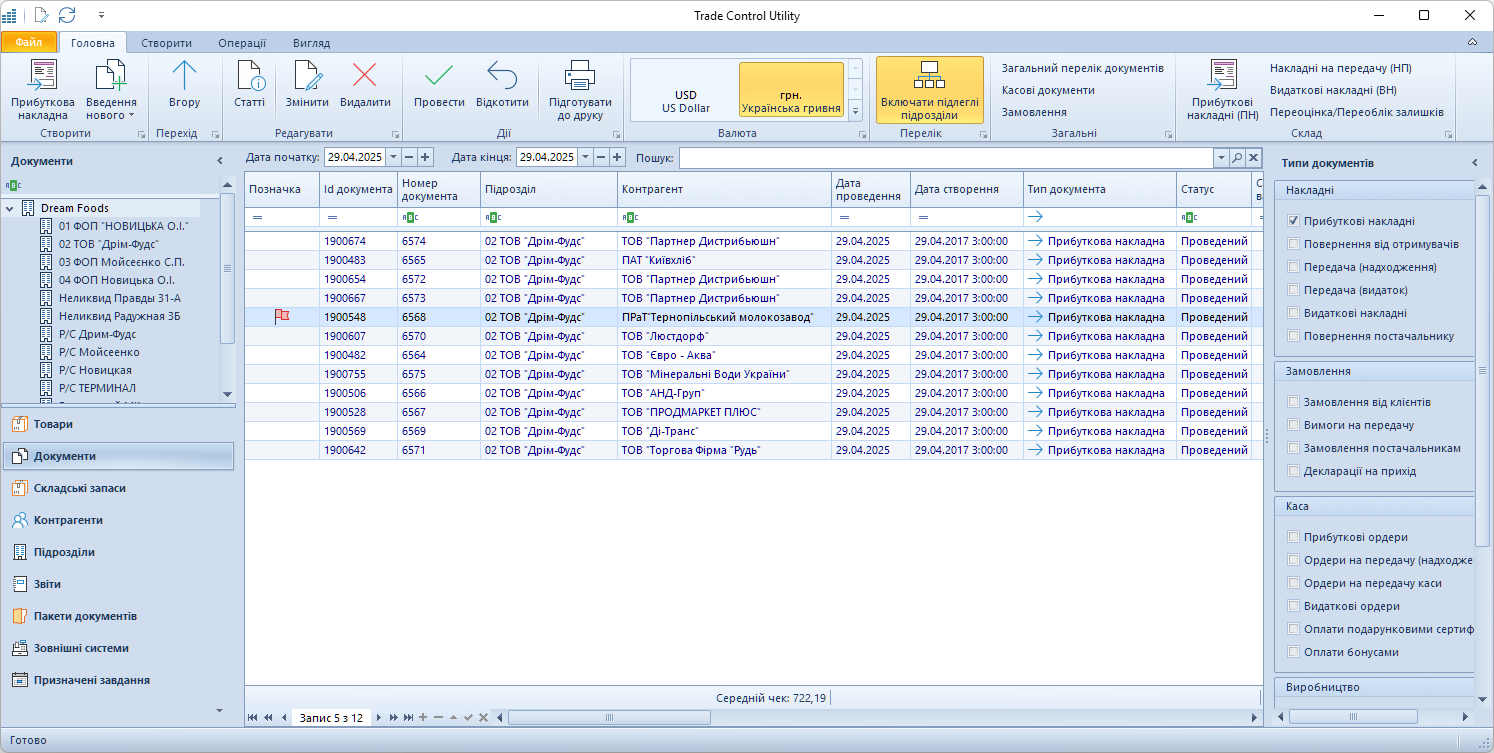Screen dimensions: 1494x753
Task: Create a new Прибуткова накладна from ribbon
Action: [43, 90]
